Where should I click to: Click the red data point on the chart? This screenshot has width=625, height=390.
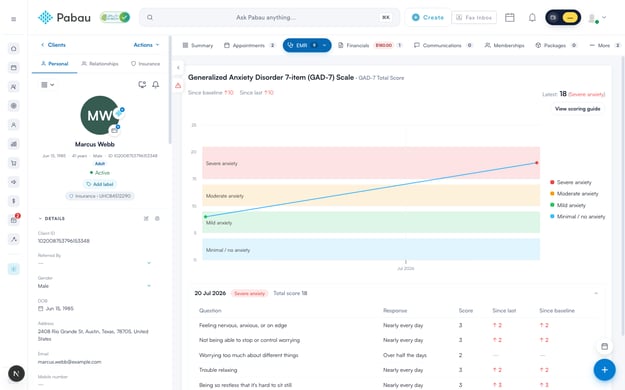[x=537, y=163]
